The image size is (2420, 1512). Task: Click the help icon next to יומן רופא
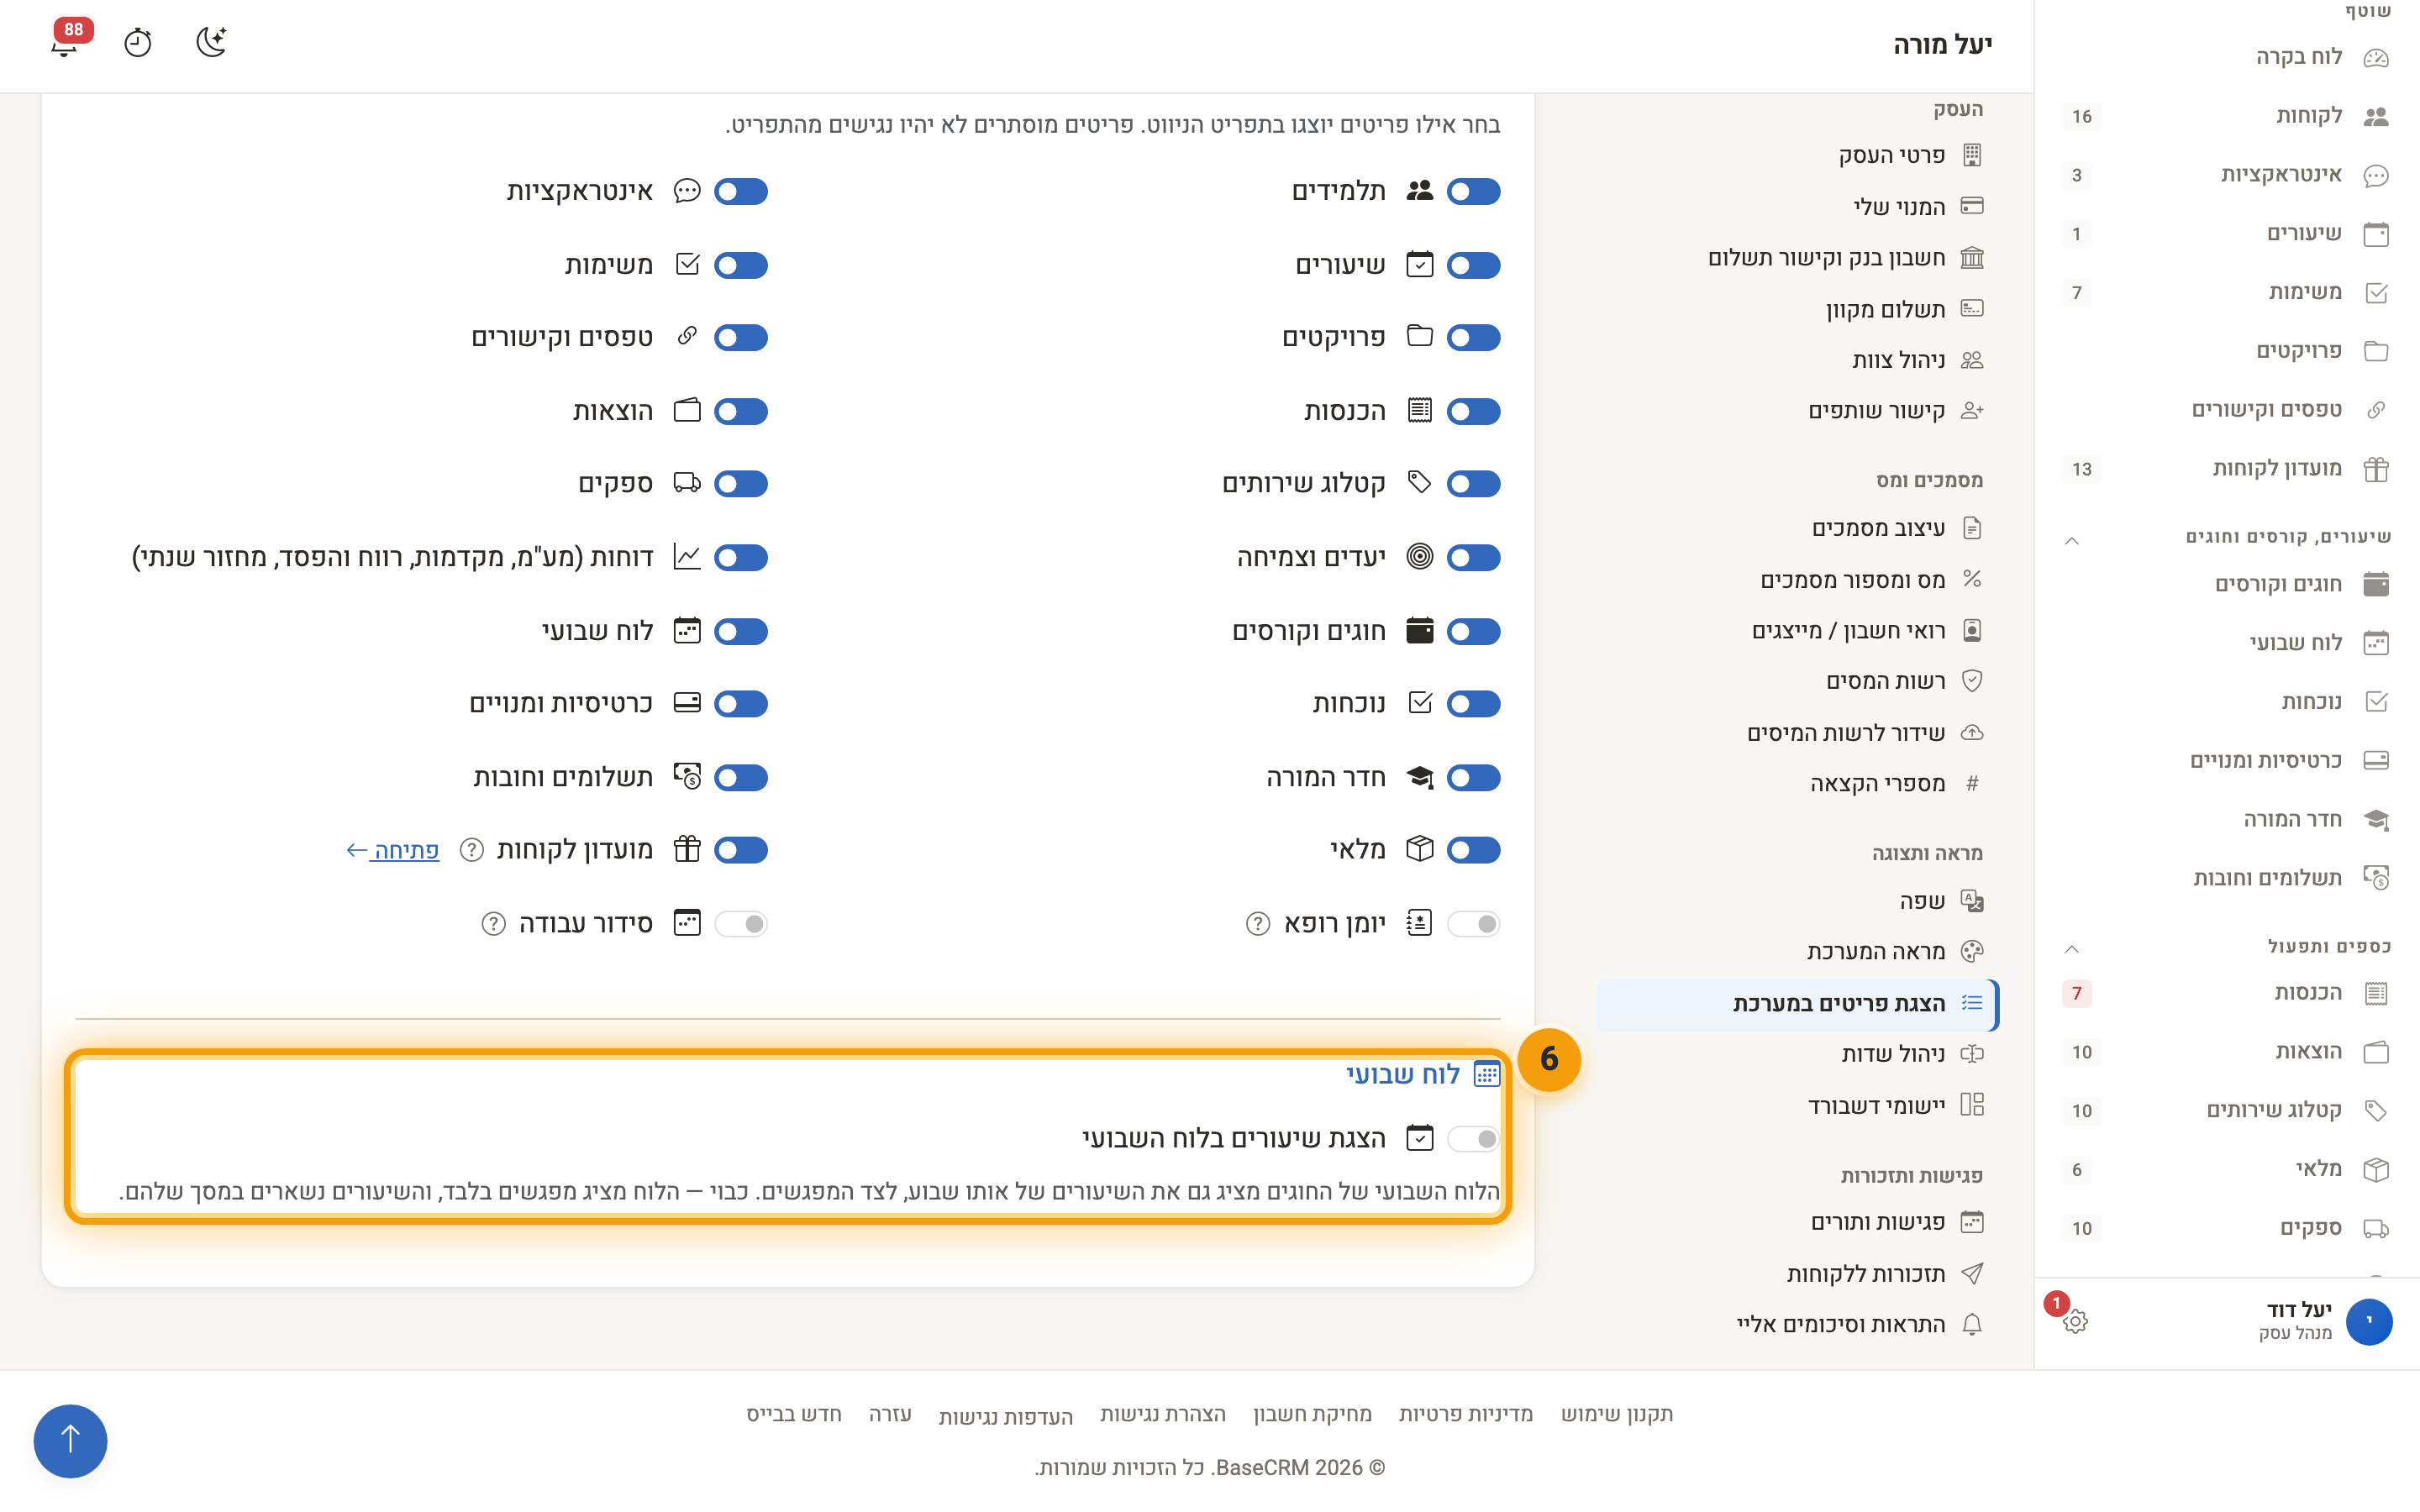[1257, 924]
